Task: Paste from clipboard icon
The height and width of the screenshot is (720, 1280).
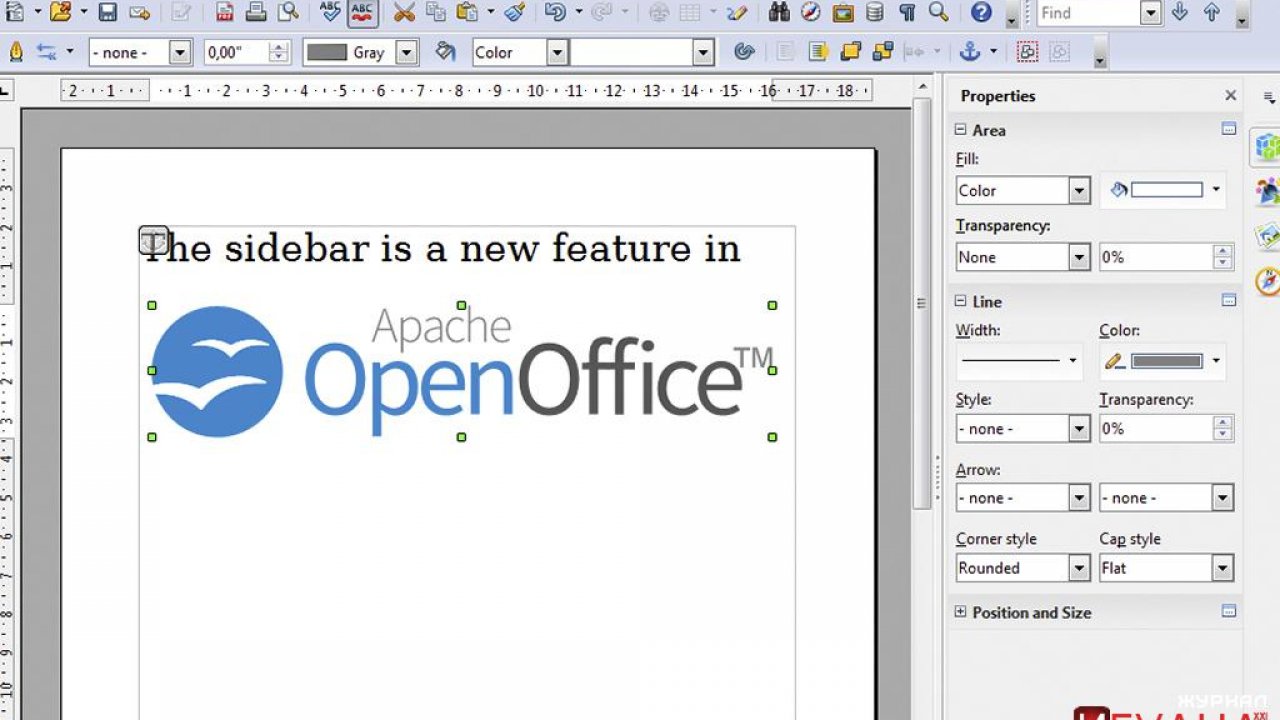Action: tap(467, 12)
